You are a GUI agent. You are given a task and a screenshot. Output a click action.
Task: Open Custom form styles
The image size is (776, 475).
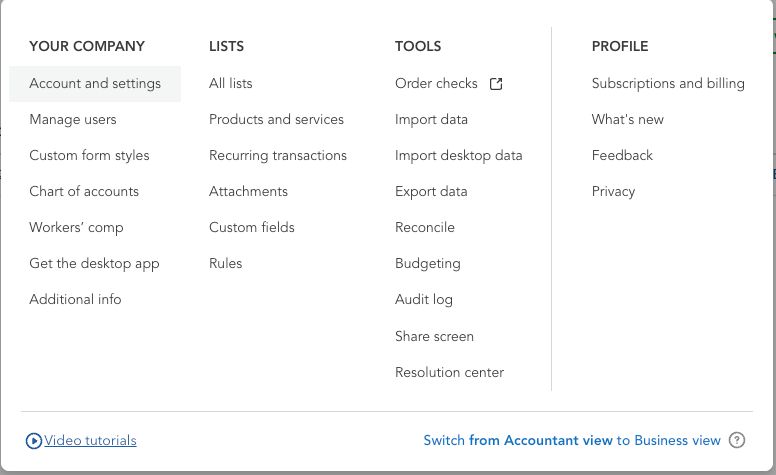[x=89, y=156]
